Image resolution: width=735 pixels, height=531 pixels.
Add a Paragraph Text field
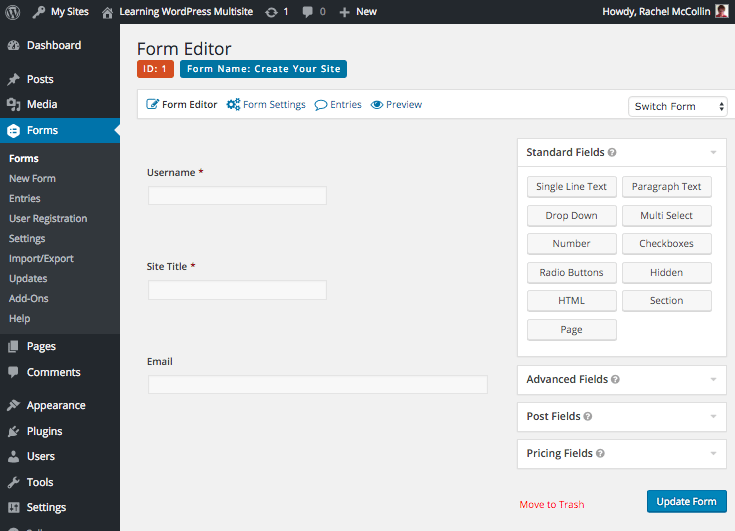(x=667, y=187)
